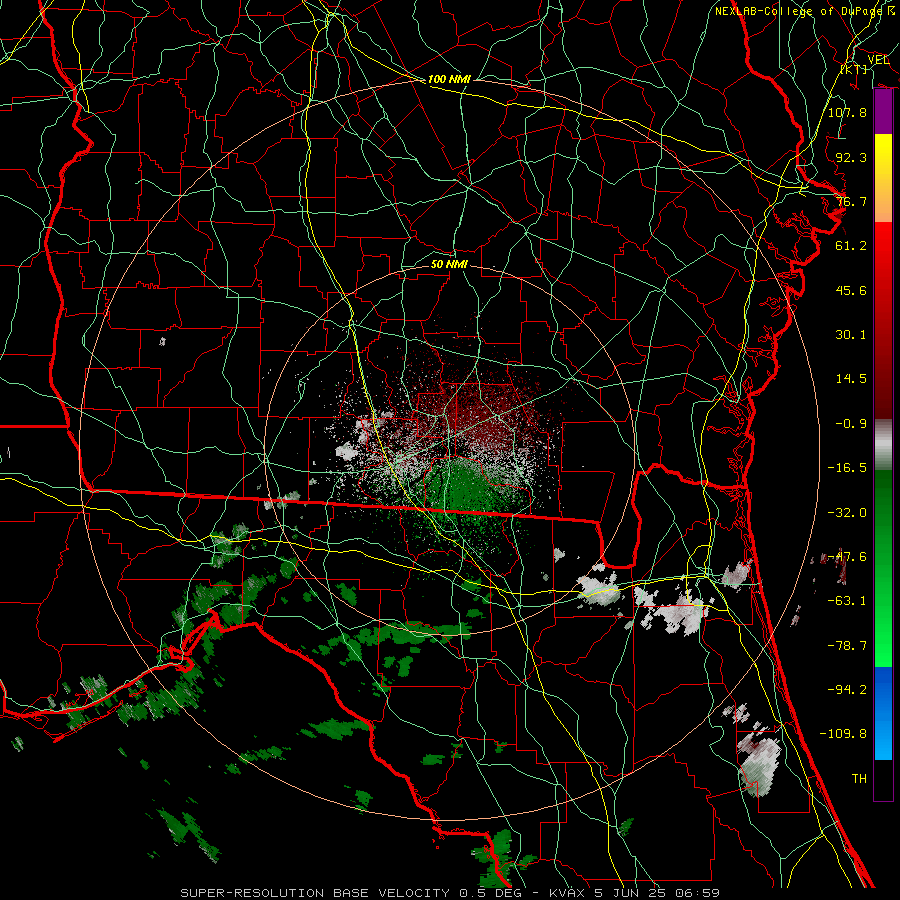Pick the bright red segment of color bar
This screenshot has width=900, height=900.
(x=883, y=253)
